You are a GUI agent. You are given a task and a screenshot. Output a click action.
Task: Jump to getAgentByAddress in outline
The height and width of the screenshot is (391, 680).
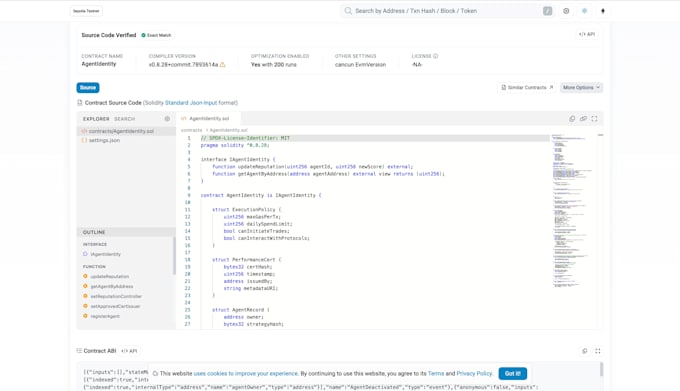pyautogui.click(x=111, y=287)
